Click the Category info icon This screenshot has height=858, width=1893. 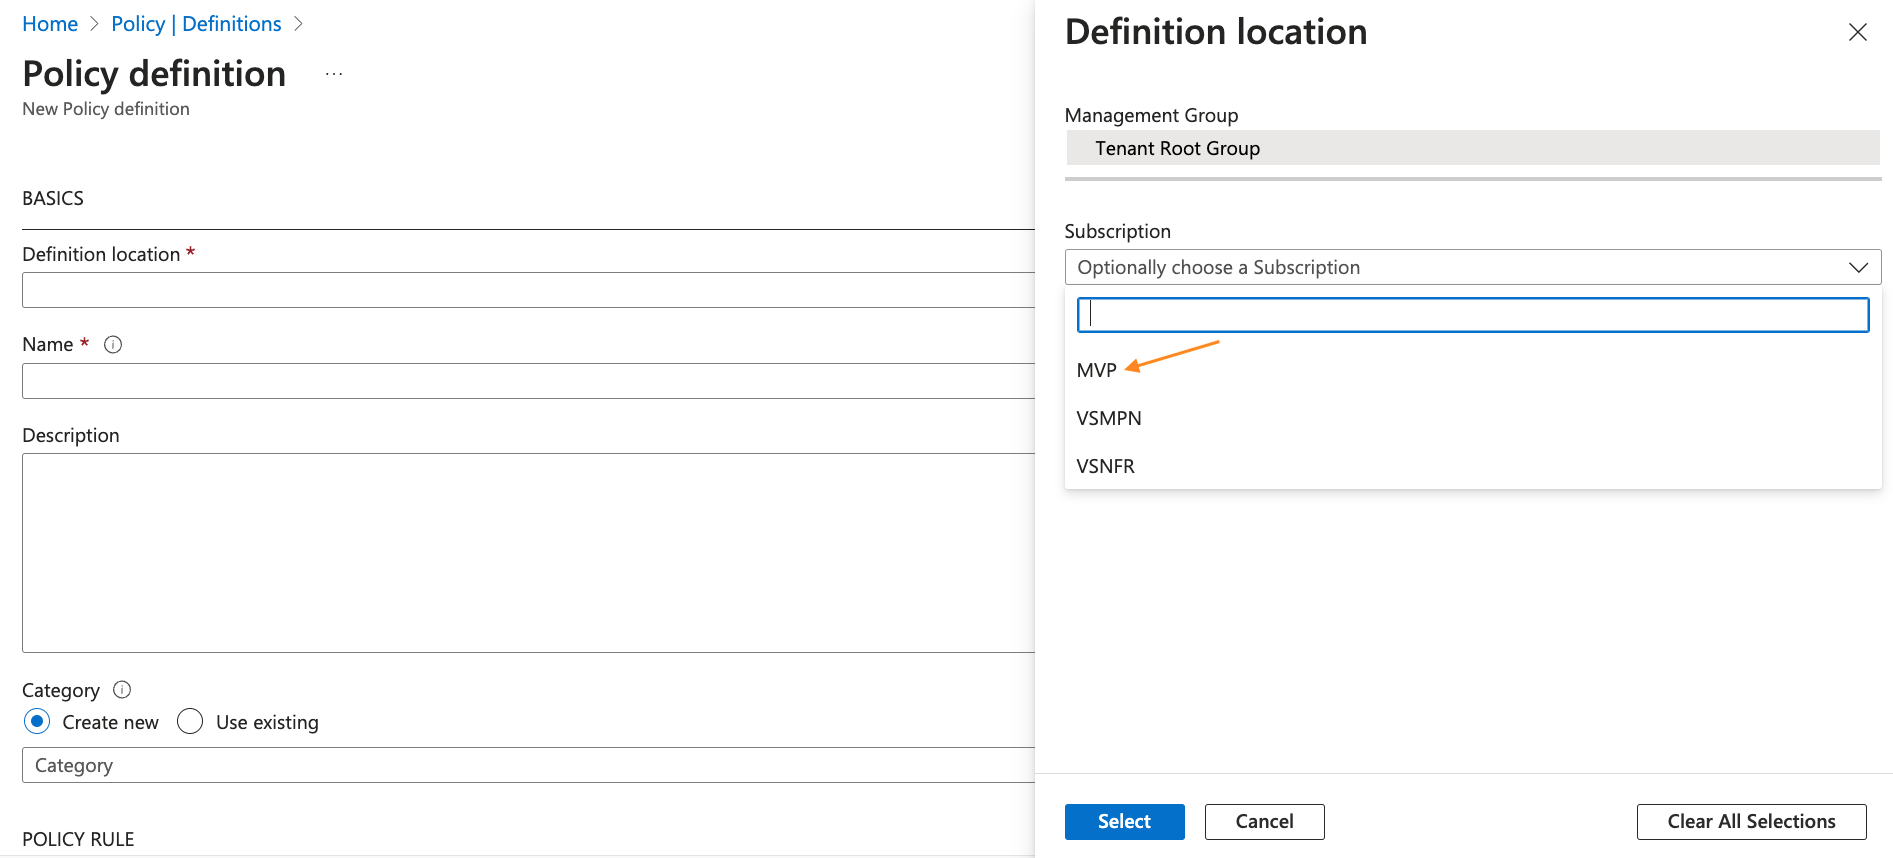coord(122,690)
